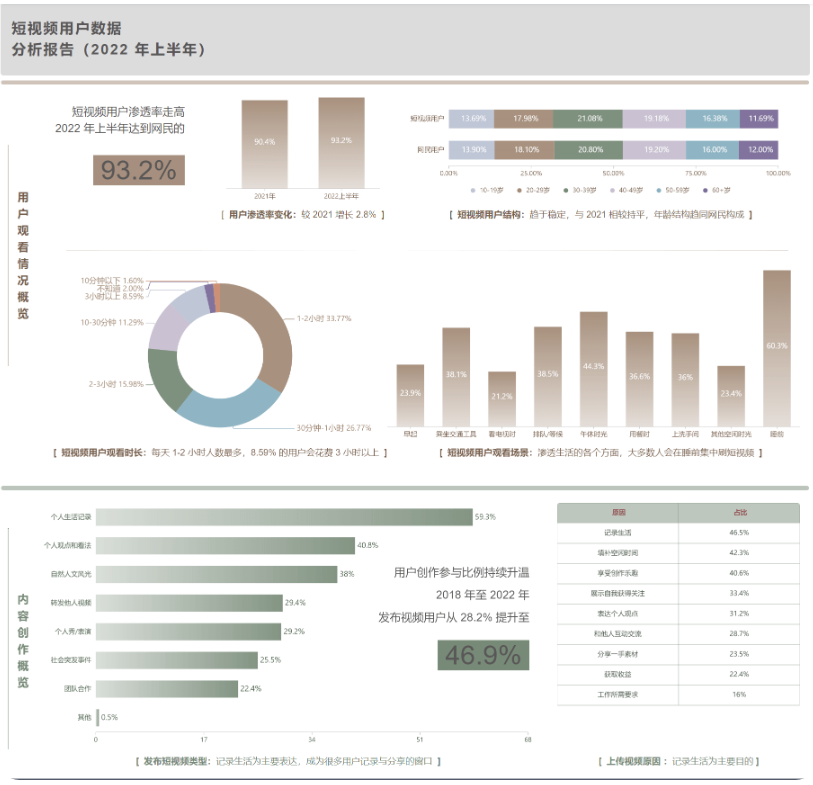Select the 36% 上洗手间 bar
813x785 pixels.
685,380
